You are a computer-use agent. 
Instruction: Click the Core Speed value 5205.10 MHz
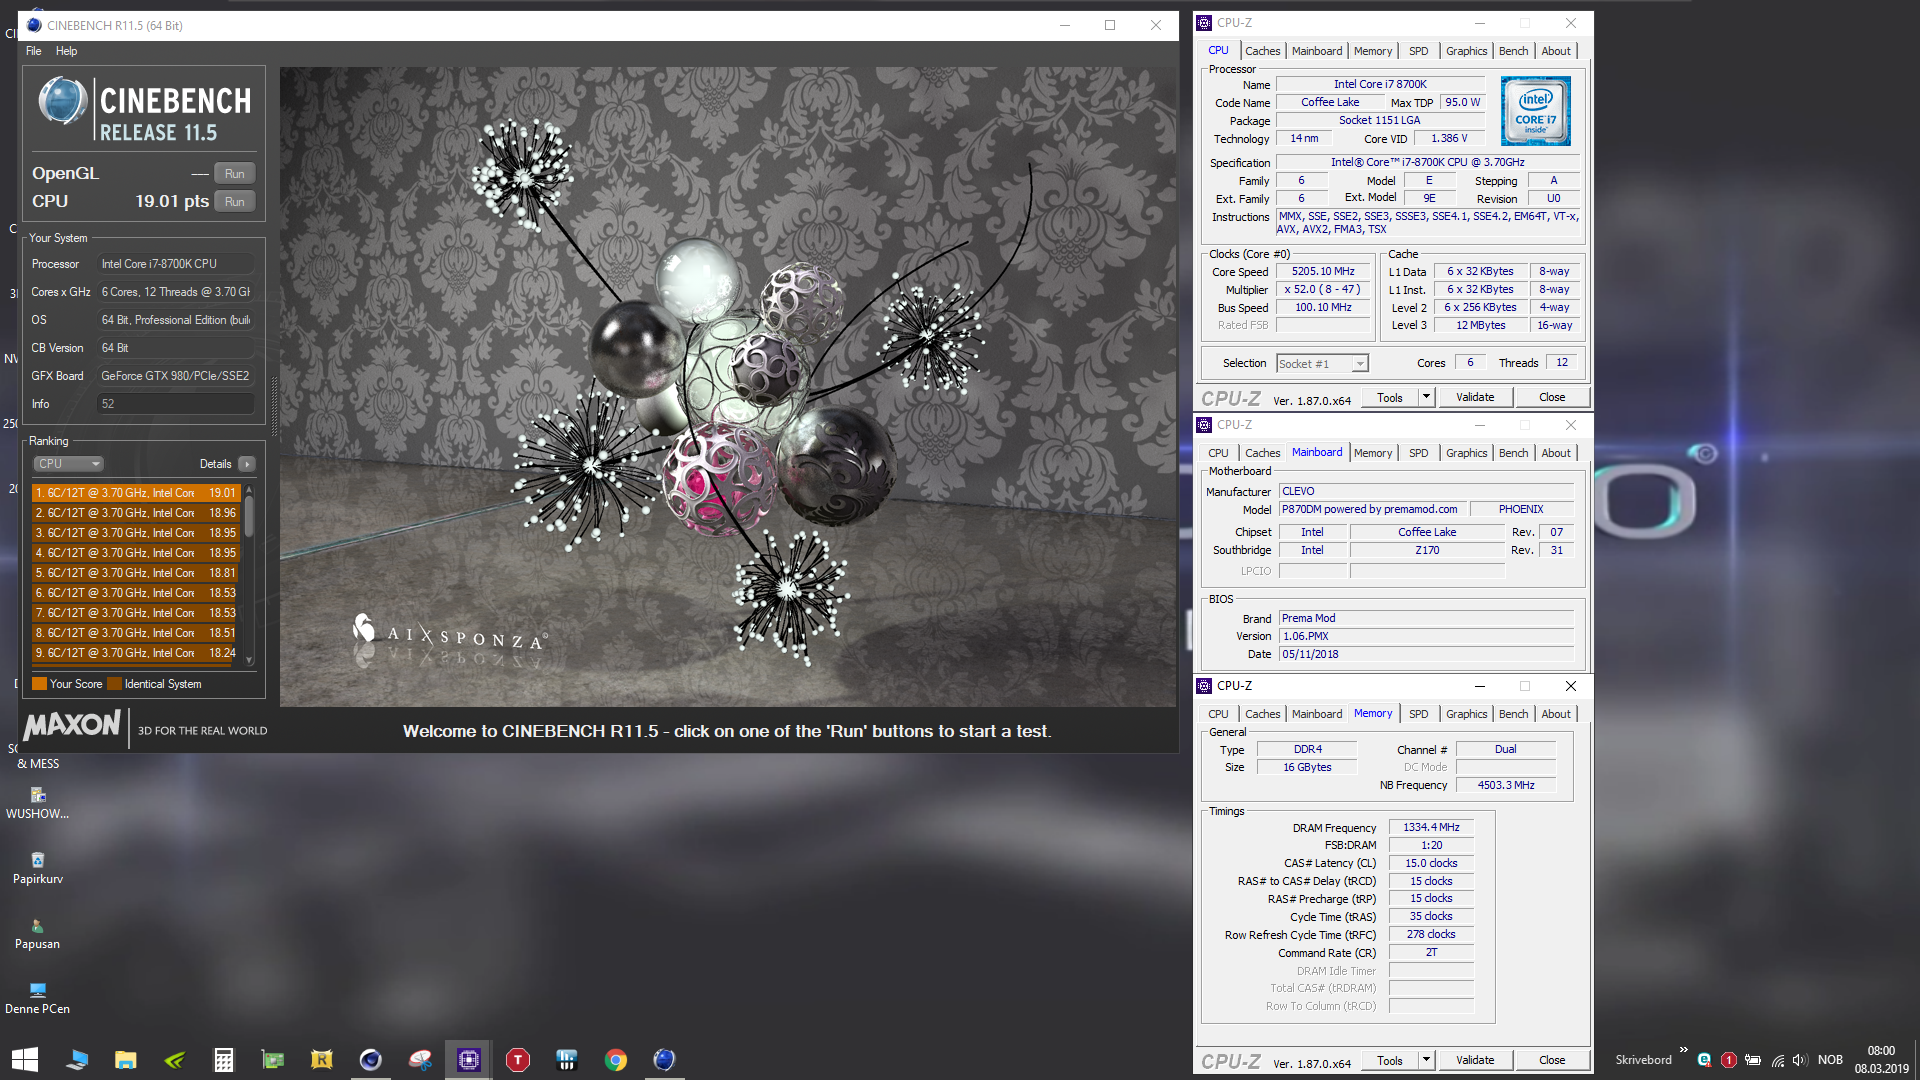coord(1323,271)
